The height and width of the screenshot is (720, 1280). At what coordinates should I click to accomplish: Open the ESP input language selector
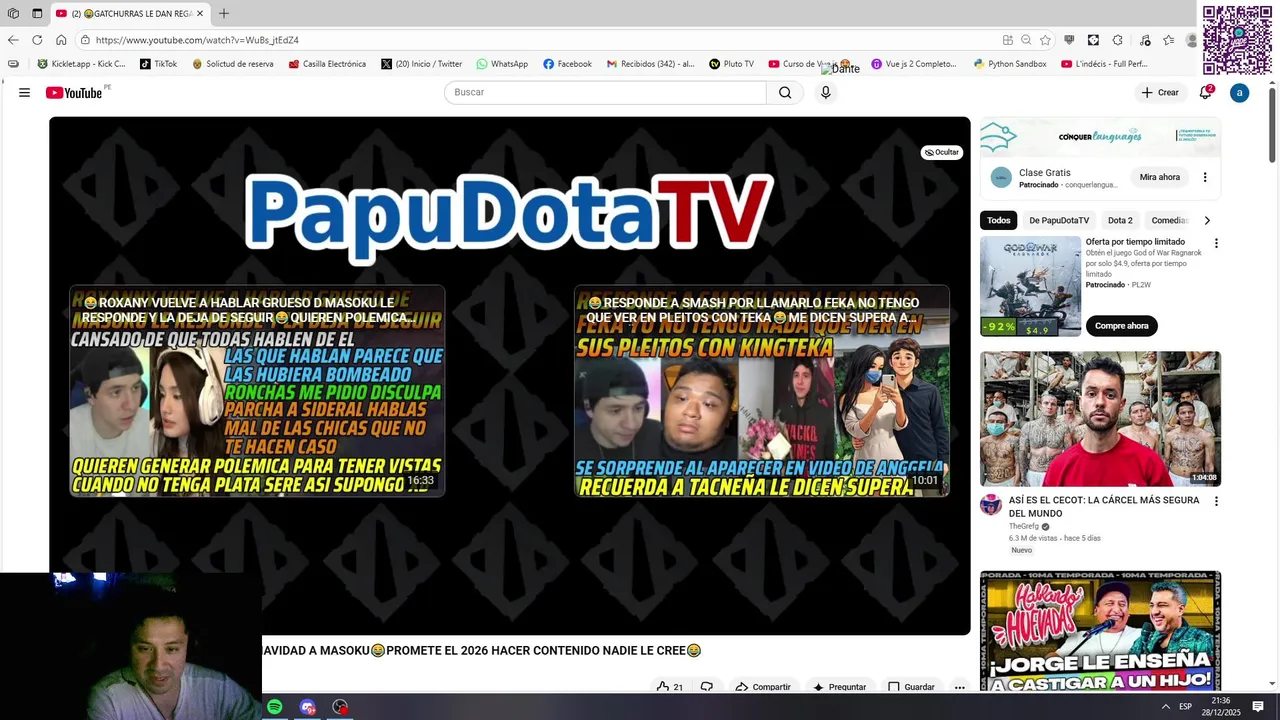pyautogui.click(x=1185, y=707)
